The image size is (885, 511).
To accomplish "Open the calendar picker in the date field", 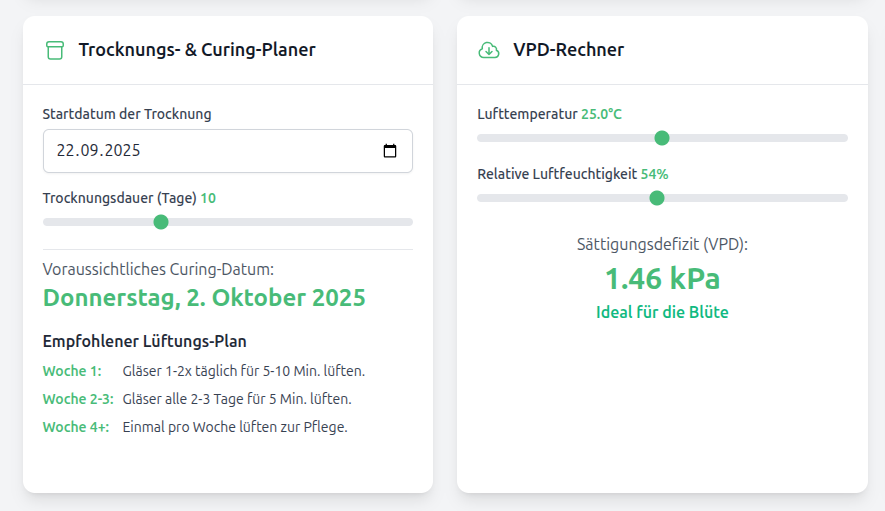I will (390, 151).
